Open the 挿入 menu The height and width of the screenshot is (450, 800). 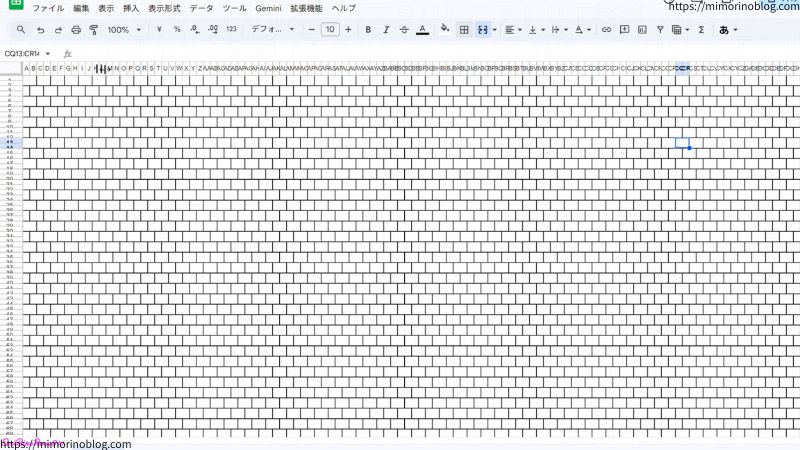(131, 8)
